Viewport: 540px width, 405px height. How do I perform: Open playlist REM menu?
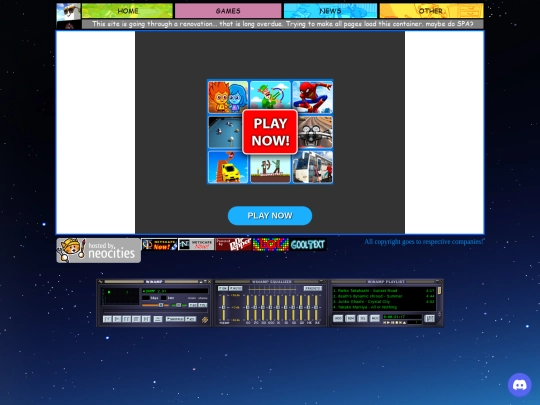(x=350, y=318)
